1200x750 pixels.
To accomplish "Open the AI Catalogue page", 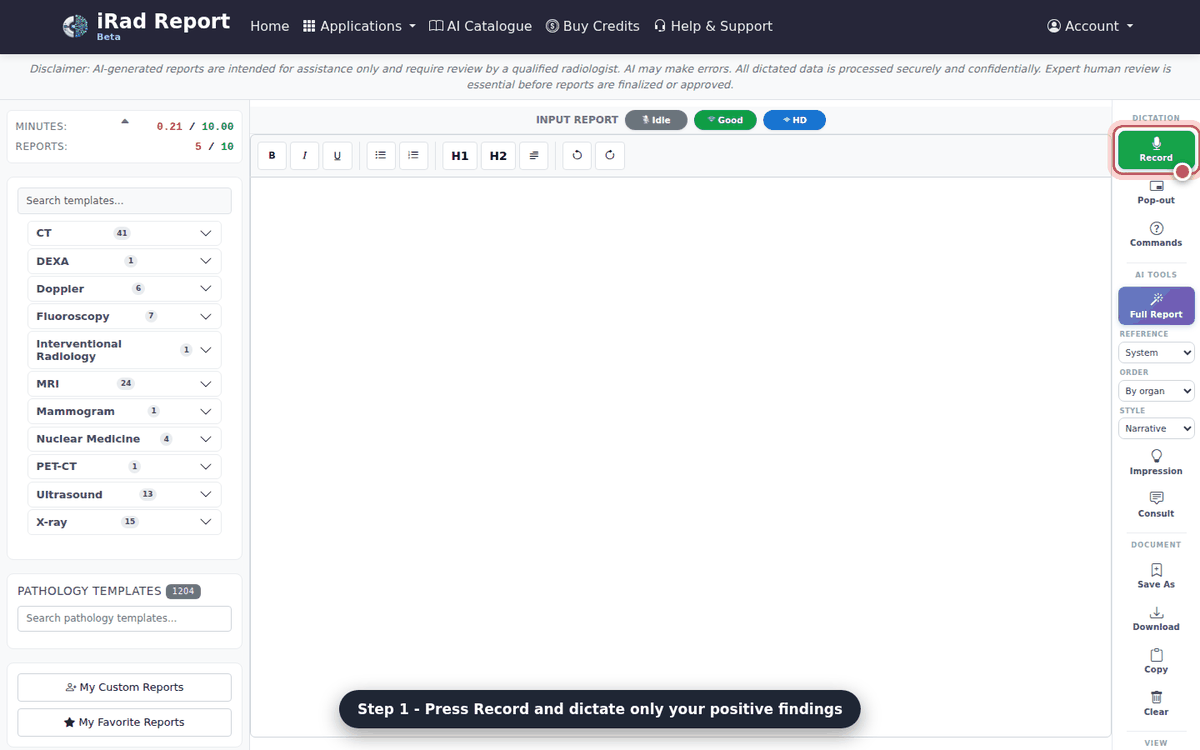I will [480, 26].
